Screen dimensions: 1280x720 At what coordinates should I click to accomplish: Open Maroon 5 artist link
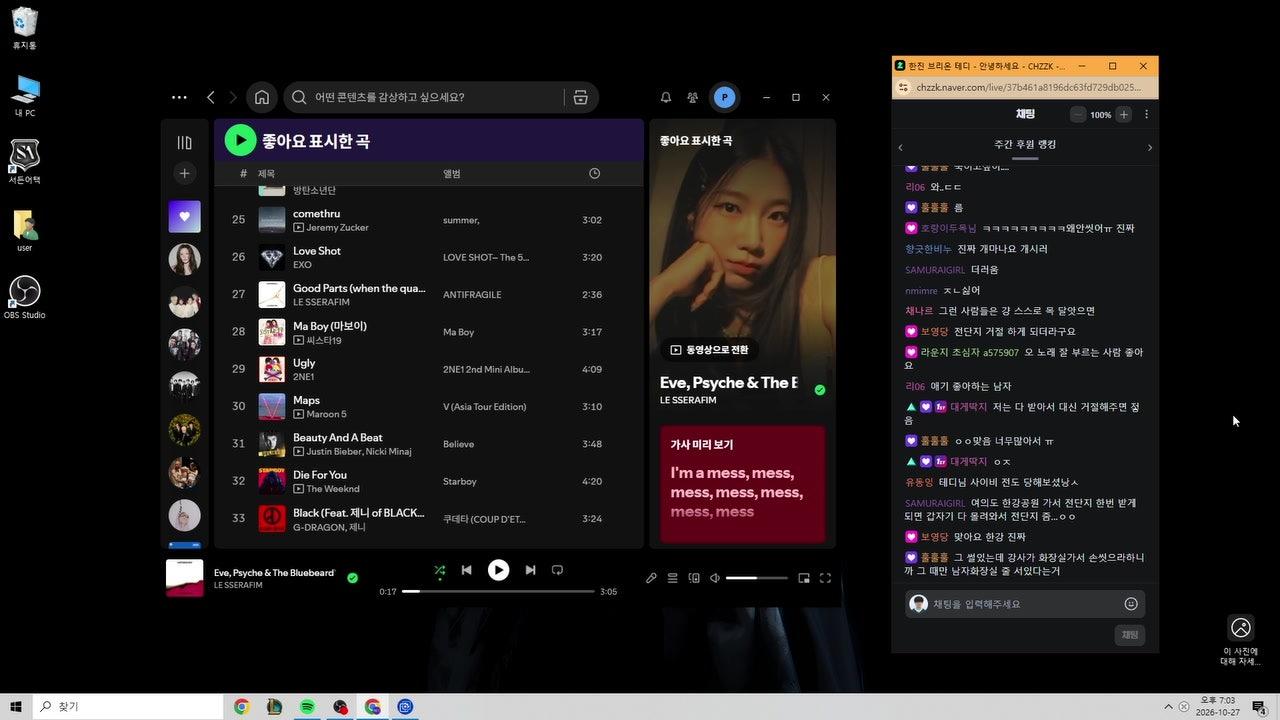tap(326, 414)
